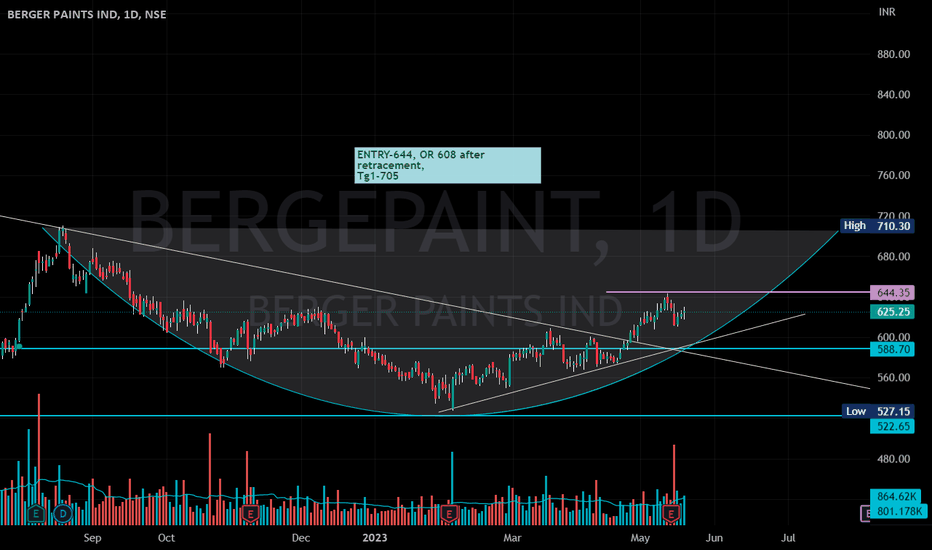Select the ENTRY-644 text note box
The image size is (932, 550).
point(448,165)
